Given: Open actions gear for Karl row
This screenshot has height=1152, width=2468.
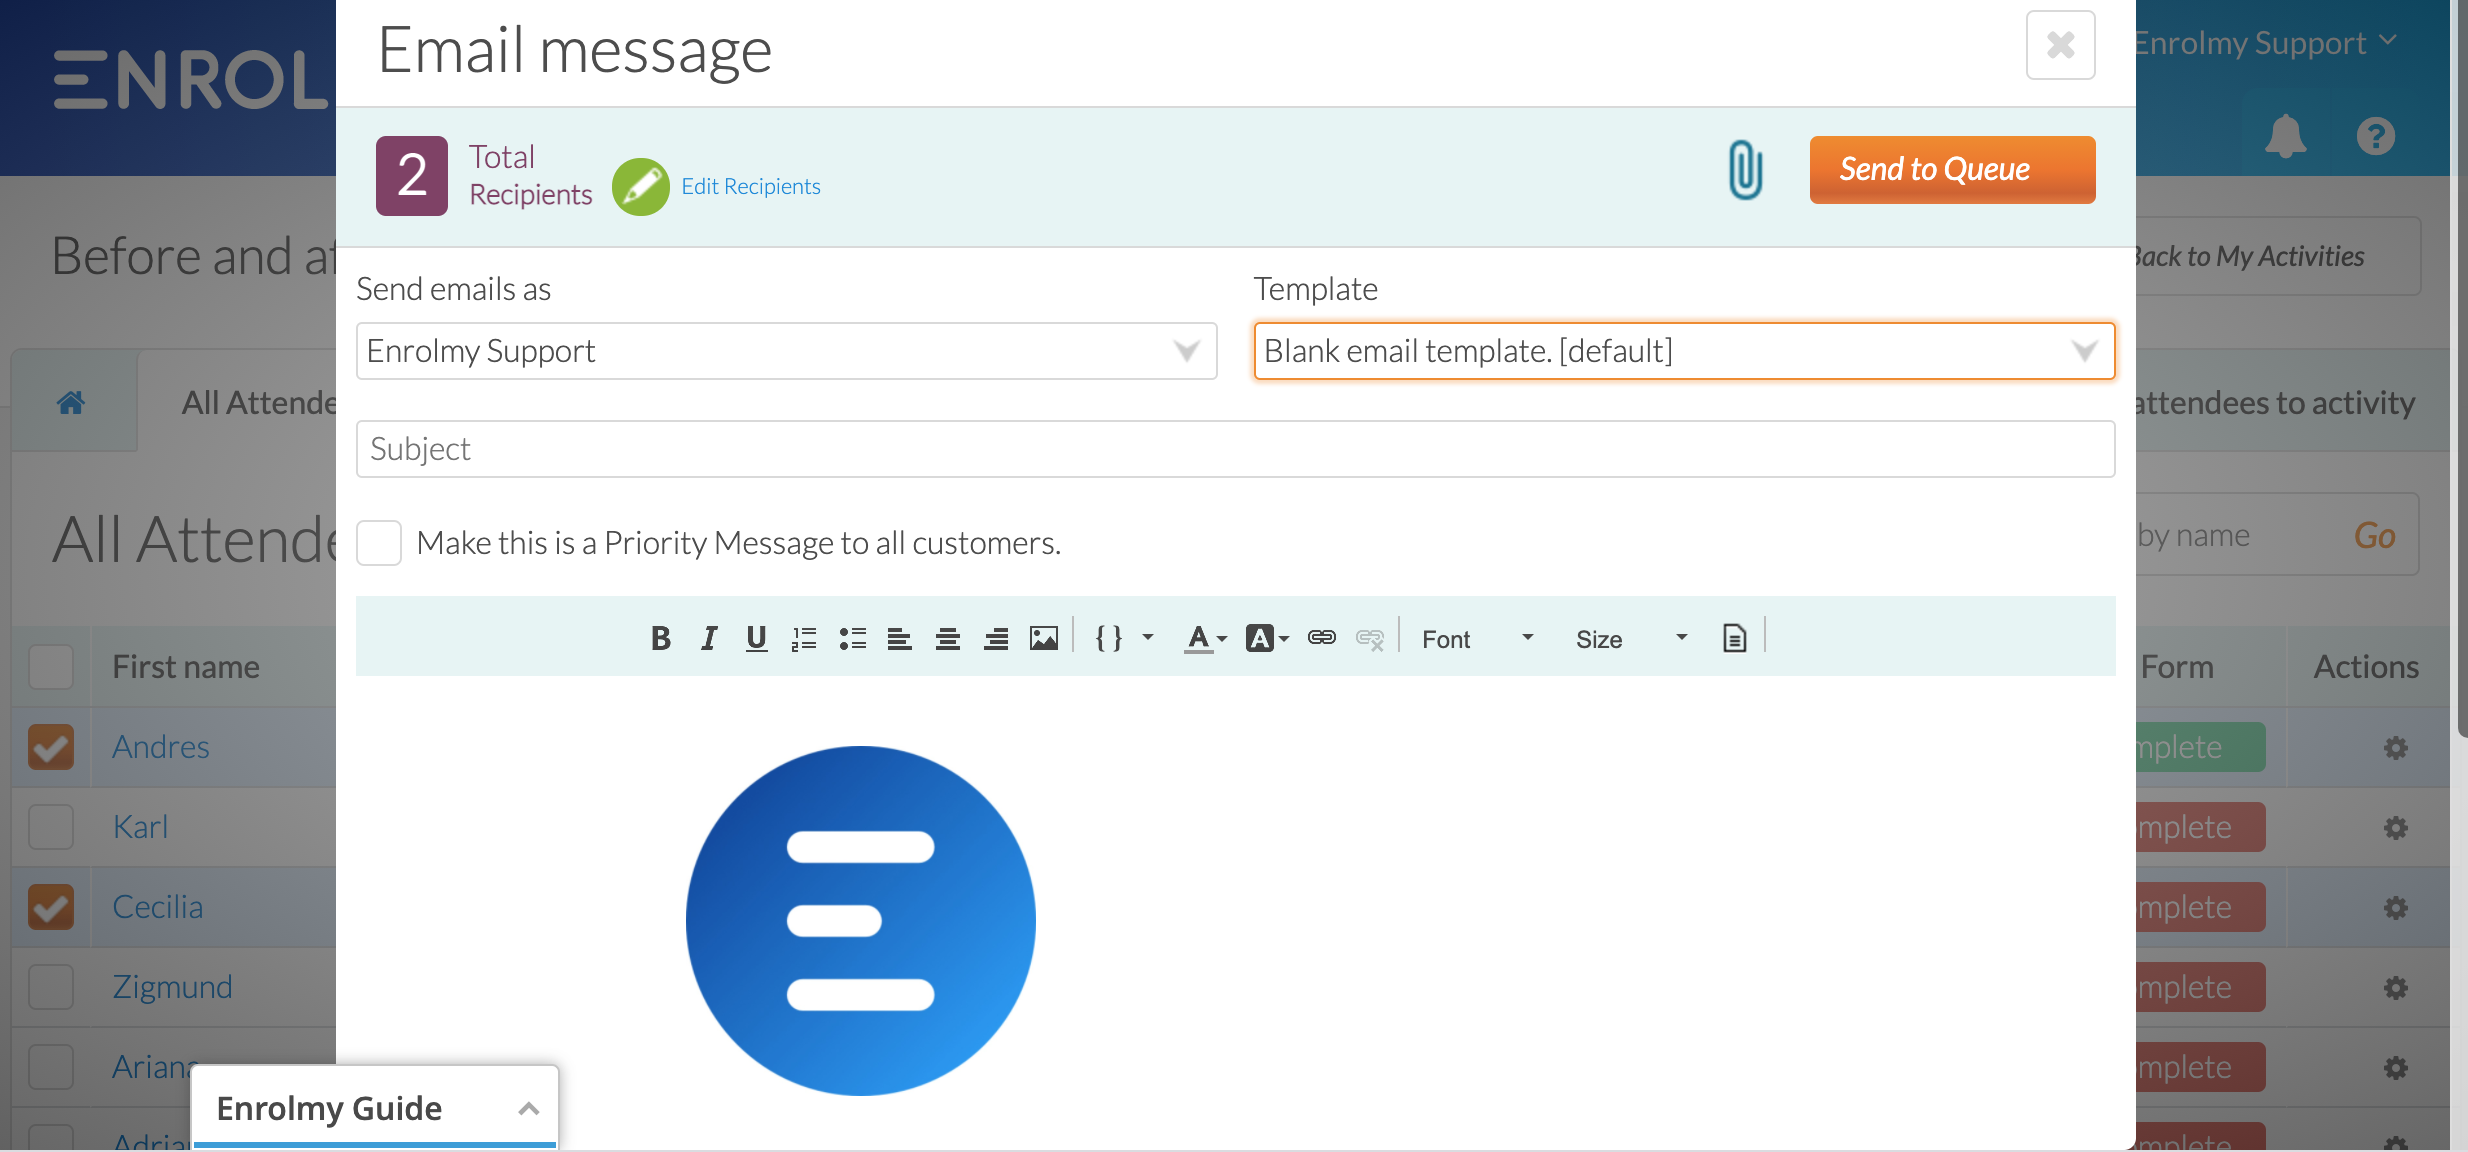Looking at the screenshot, I should point(2395,828).
